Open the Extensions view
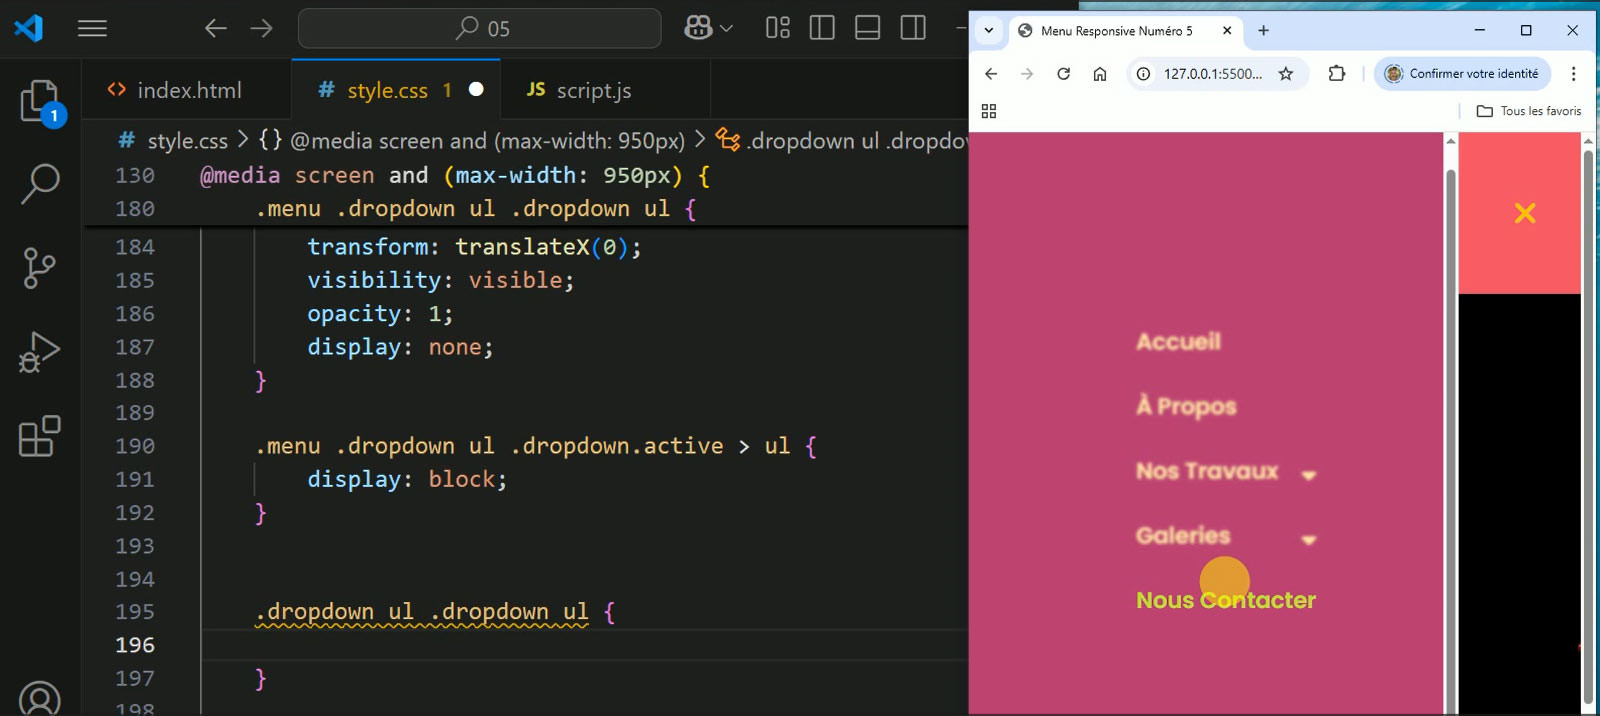The width and height of the screenshot is (1600, 716). click(x=40, y=436)
